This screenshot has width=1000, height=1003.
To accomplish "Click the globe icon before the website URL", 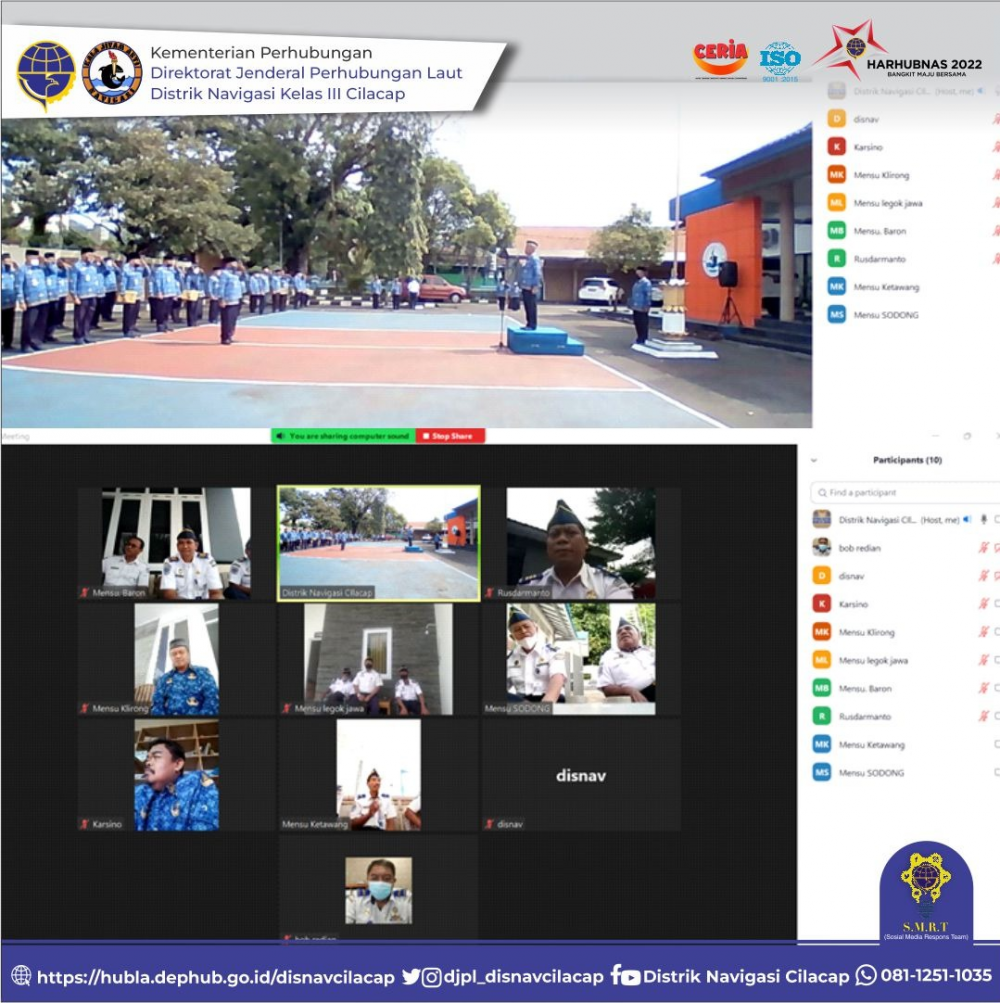I will (x=21, y=975).
